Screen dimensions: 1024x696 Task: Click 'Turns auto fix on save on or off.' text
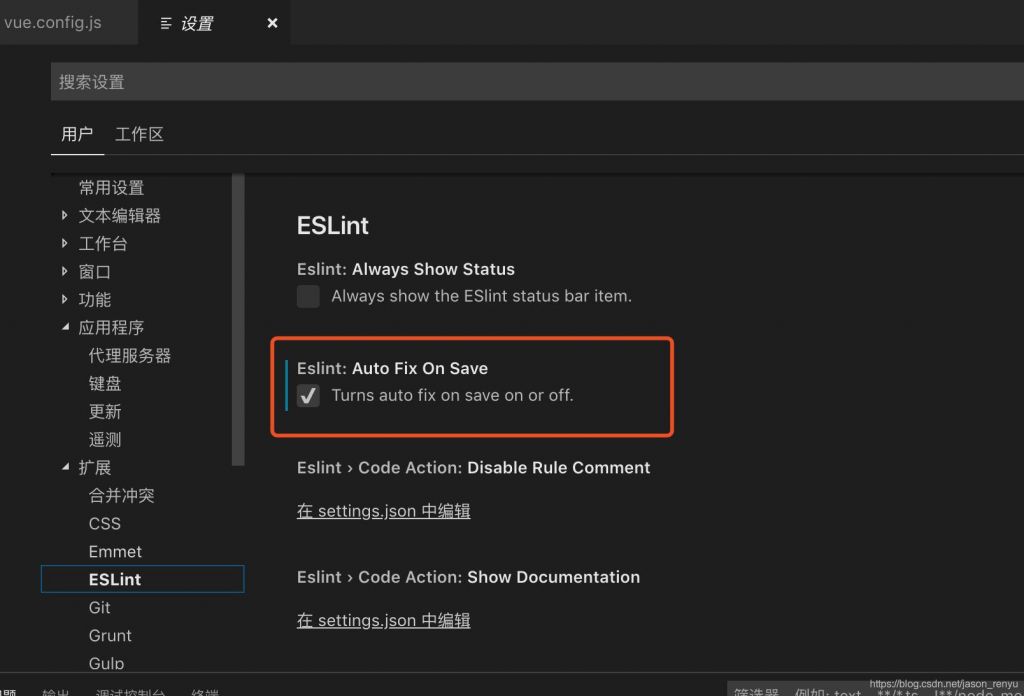click(x=453, y=396)
